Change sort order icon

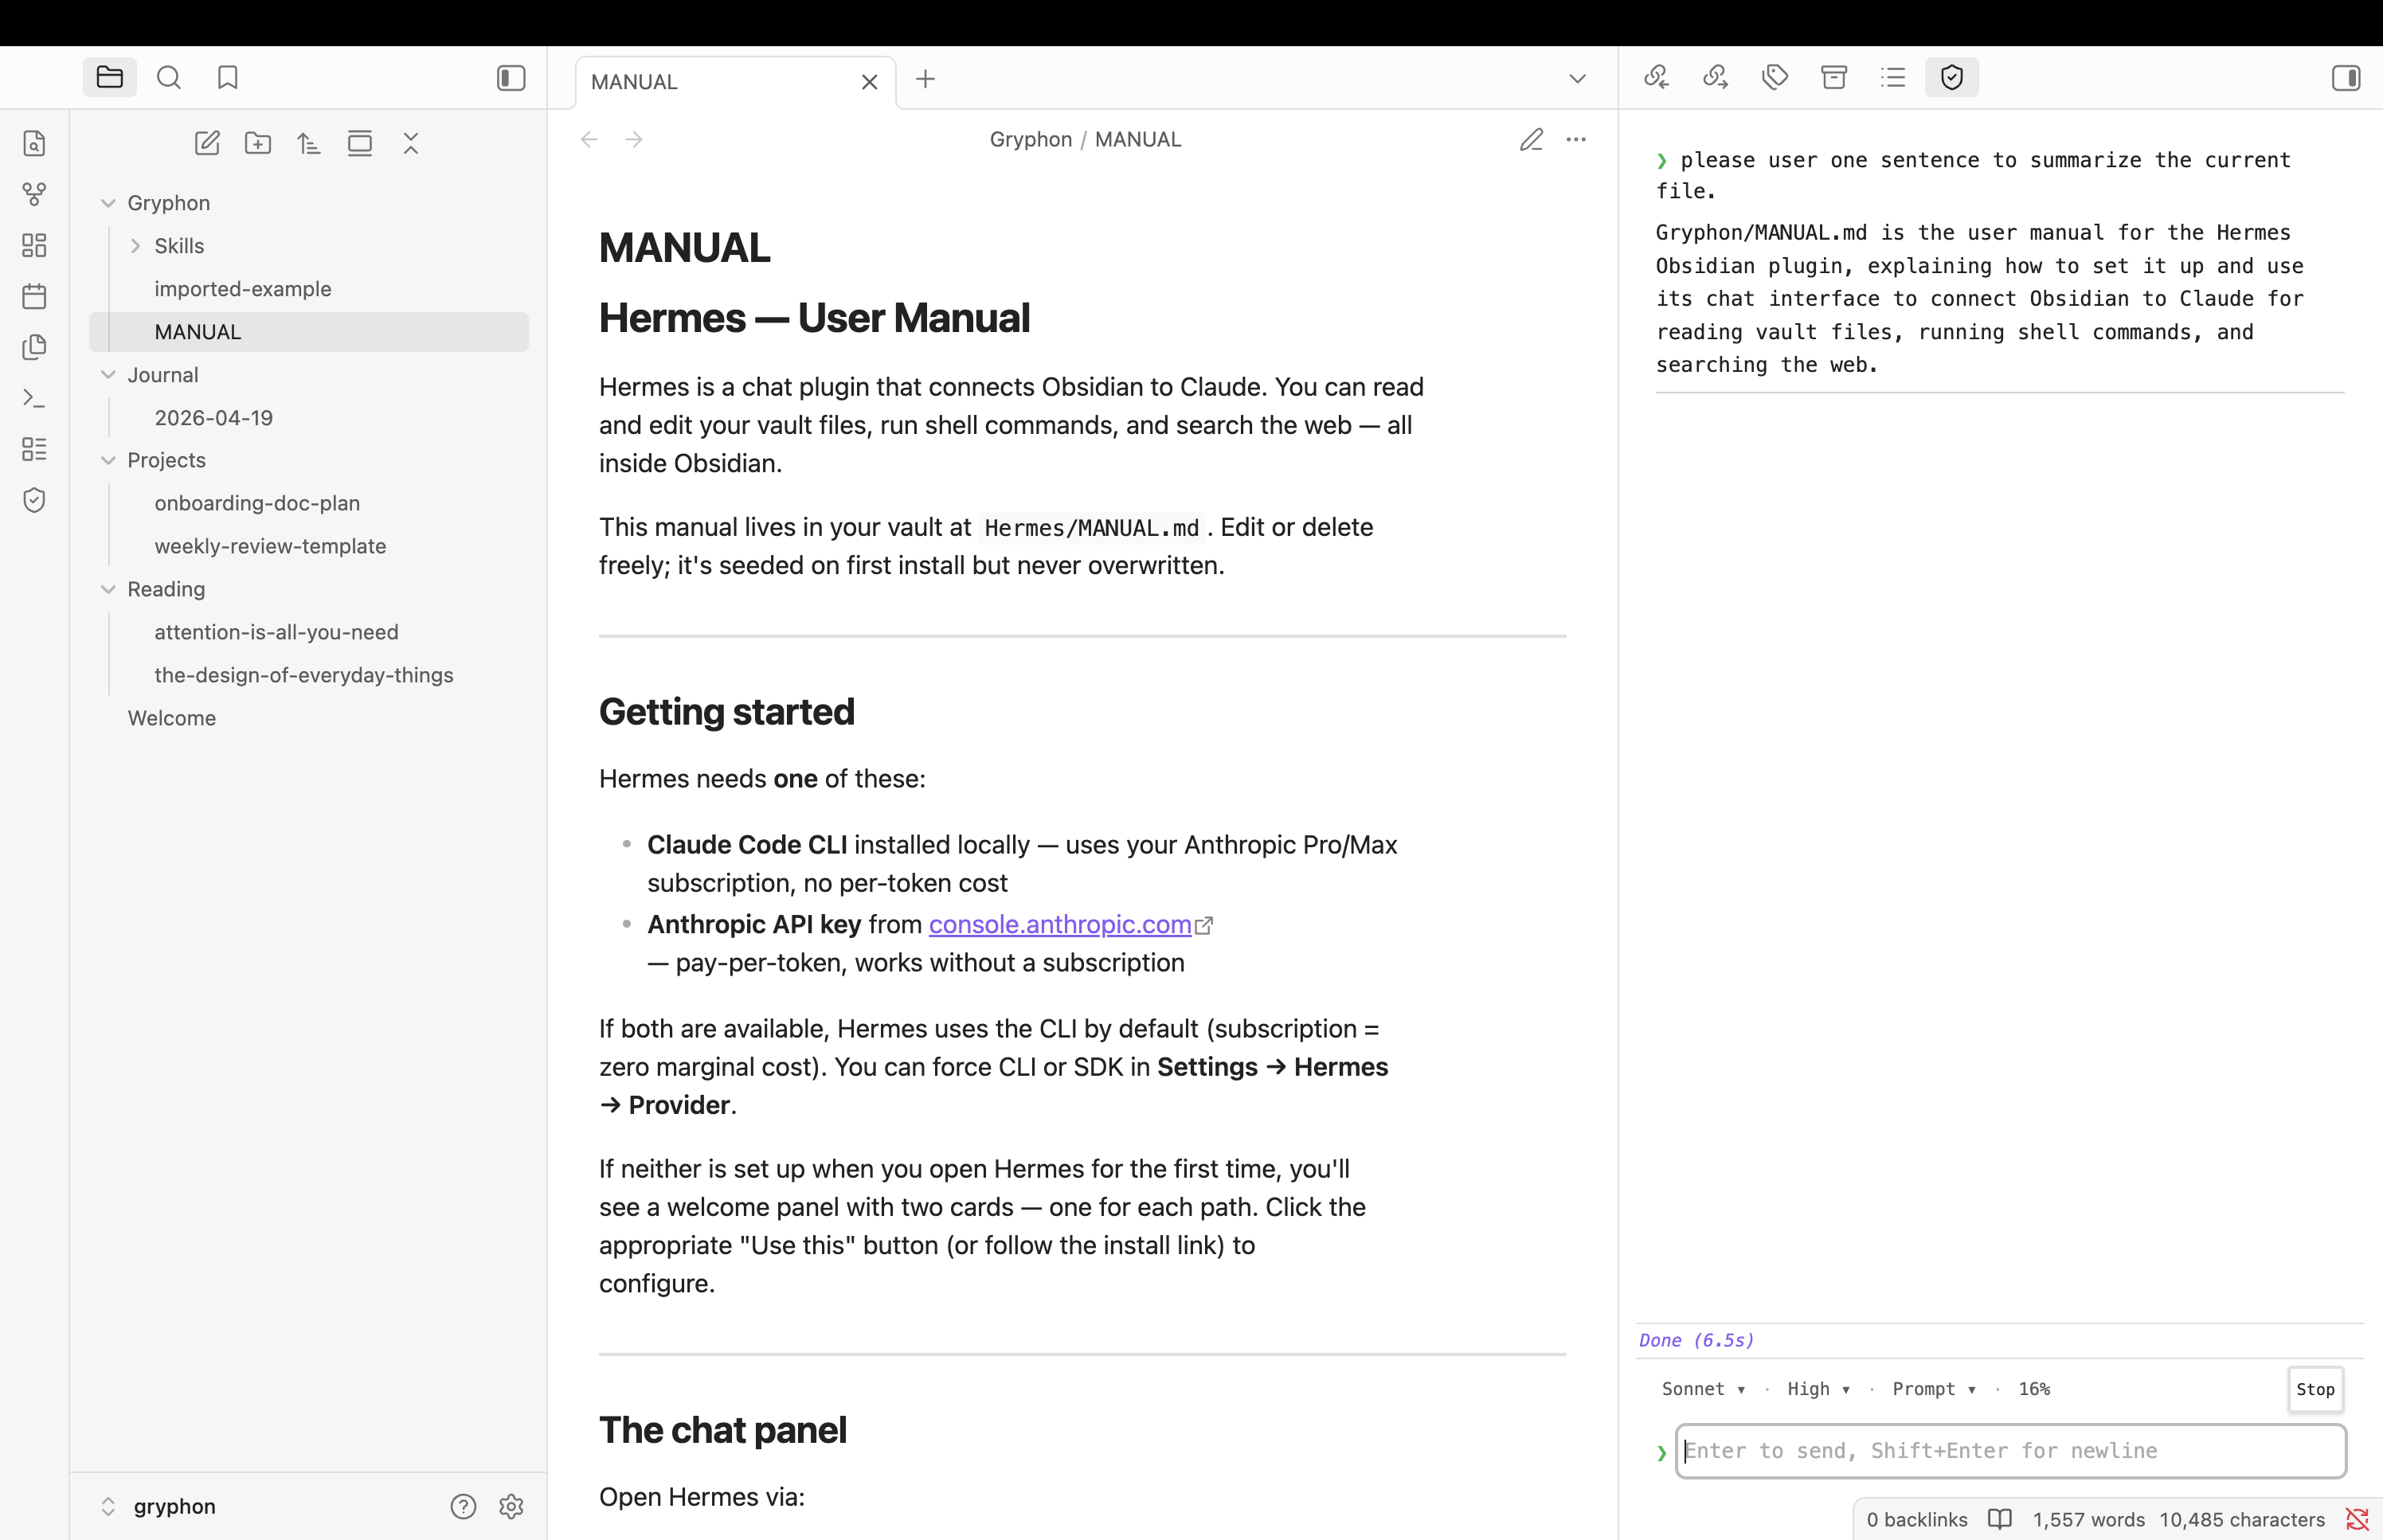pos(309,144)
